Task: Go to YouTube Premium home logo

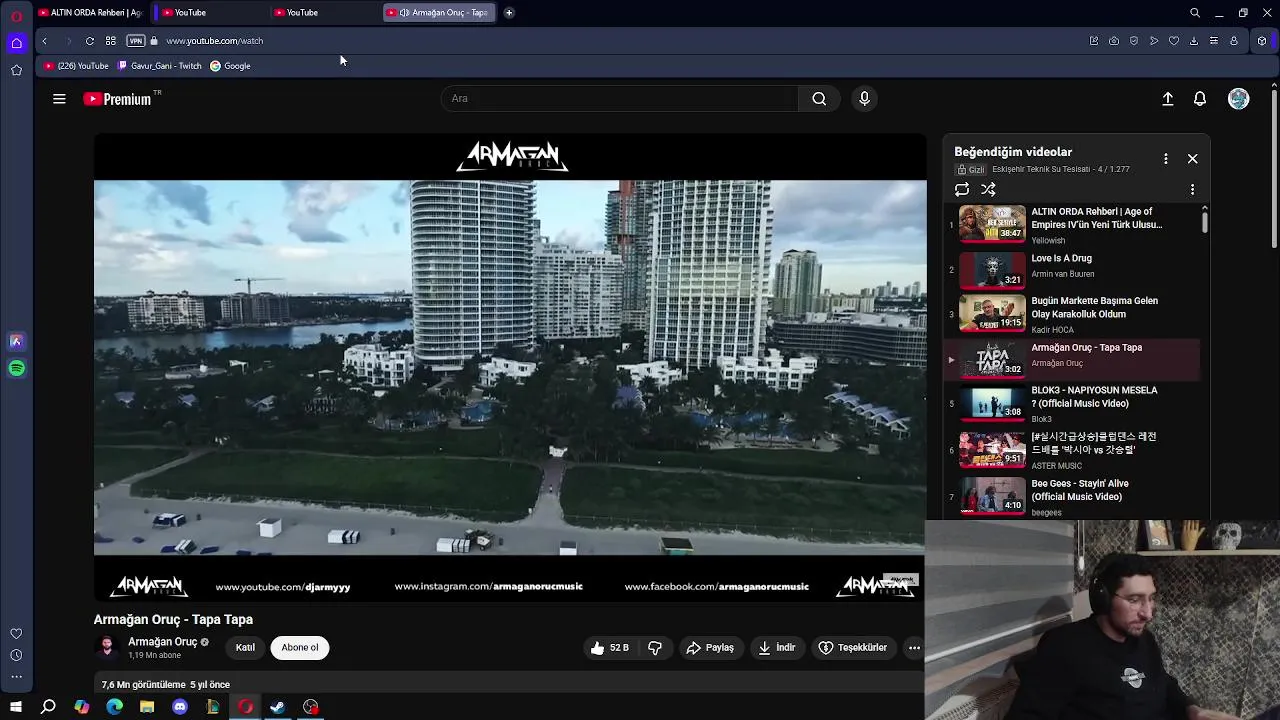Action: click(x=117, y=99)
